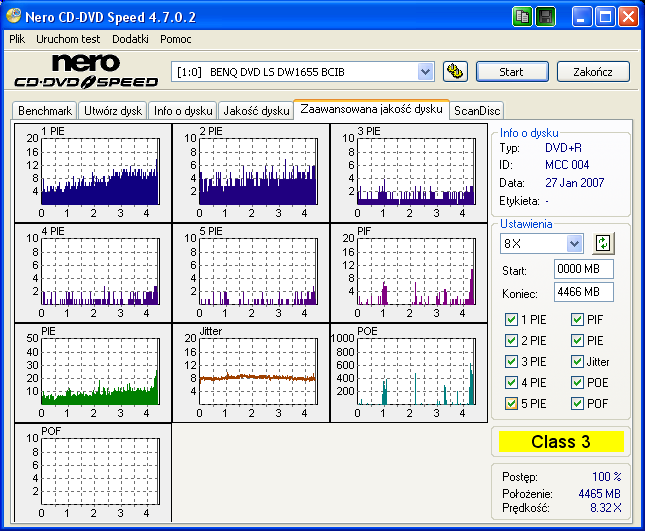Open the Plik menu
This screenshot has width=645, height=531.
17,39
